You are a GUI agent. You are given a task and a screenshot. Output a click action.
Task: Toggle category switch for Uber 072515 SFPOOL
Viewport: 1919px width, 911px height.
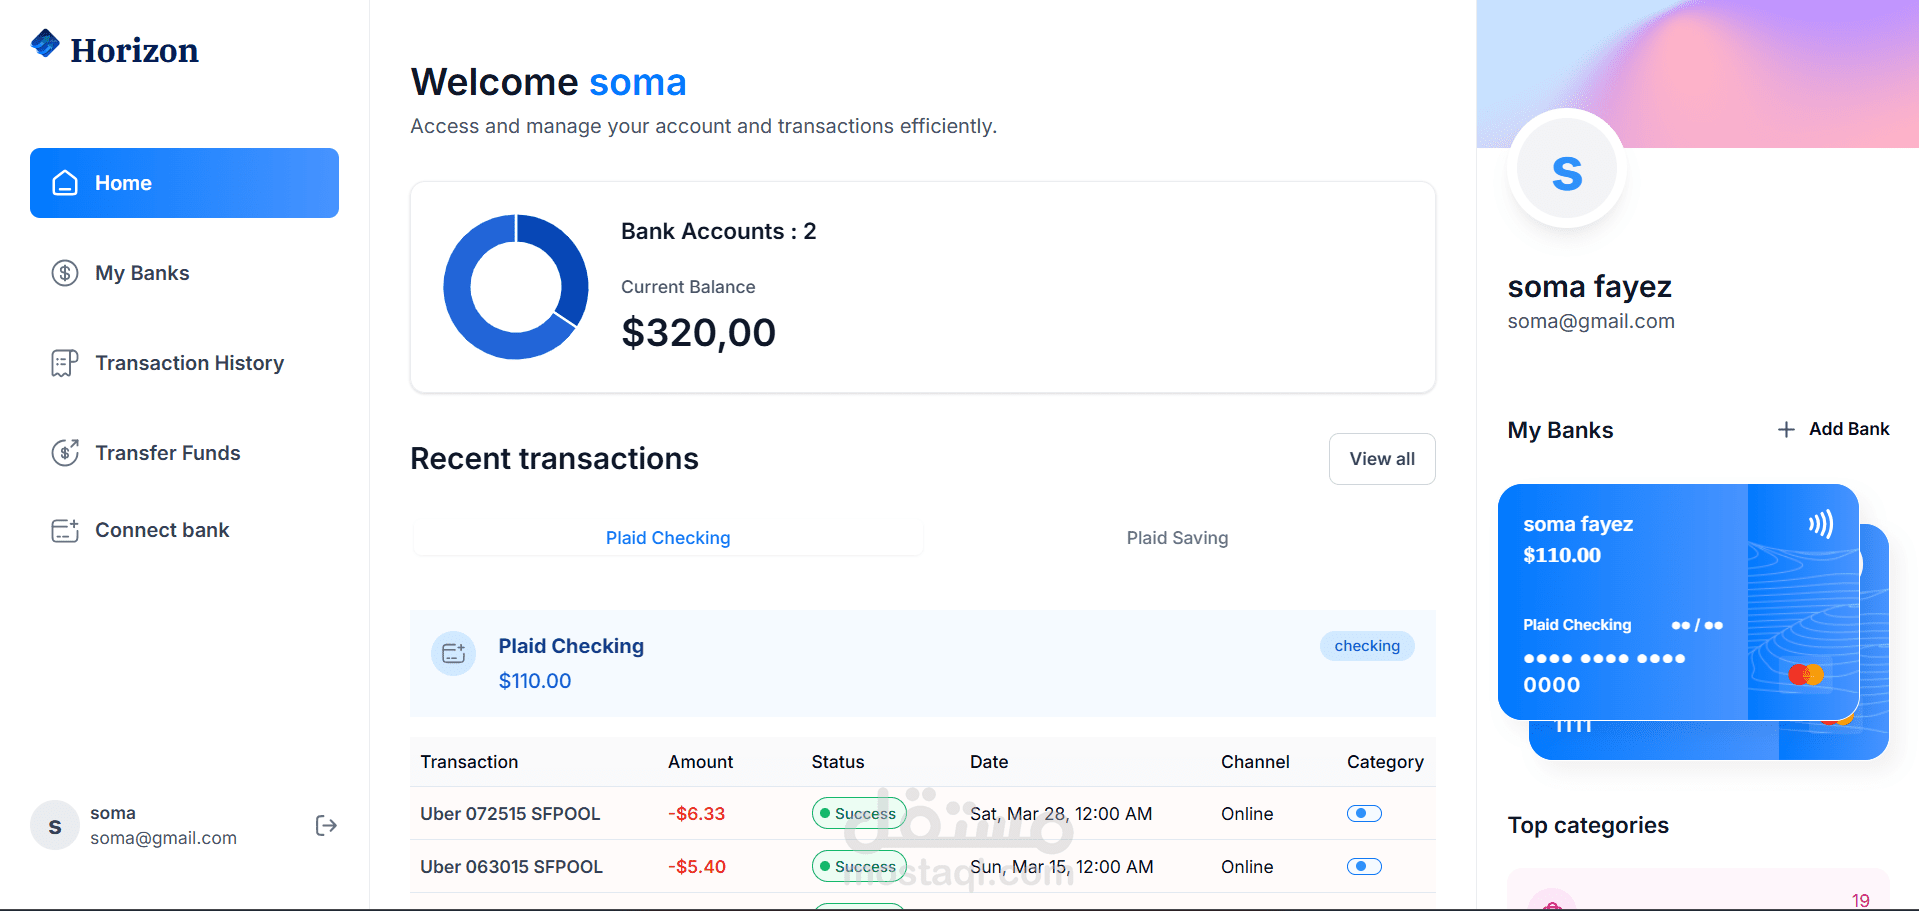(1364, 814)
